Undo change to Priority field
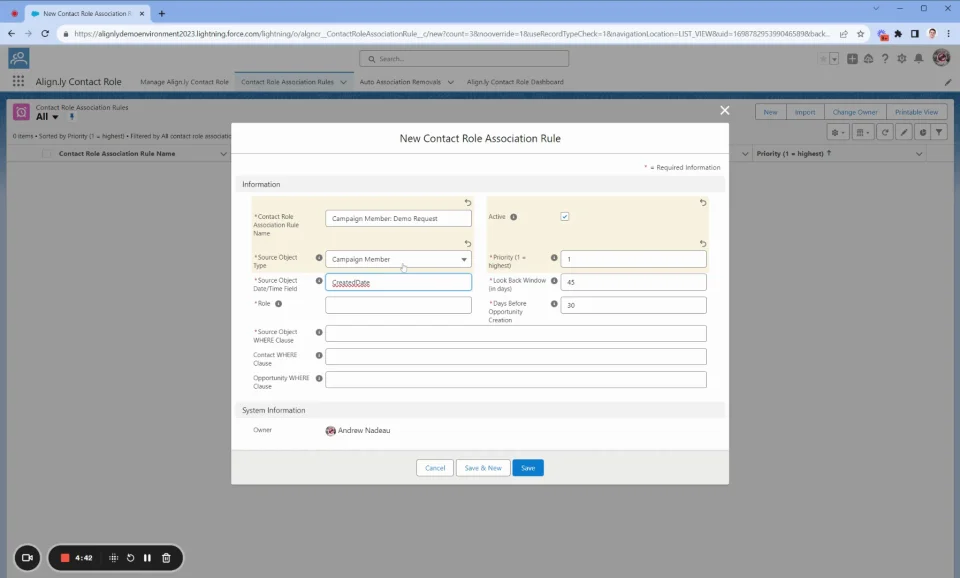 click(x=703, y=244)
